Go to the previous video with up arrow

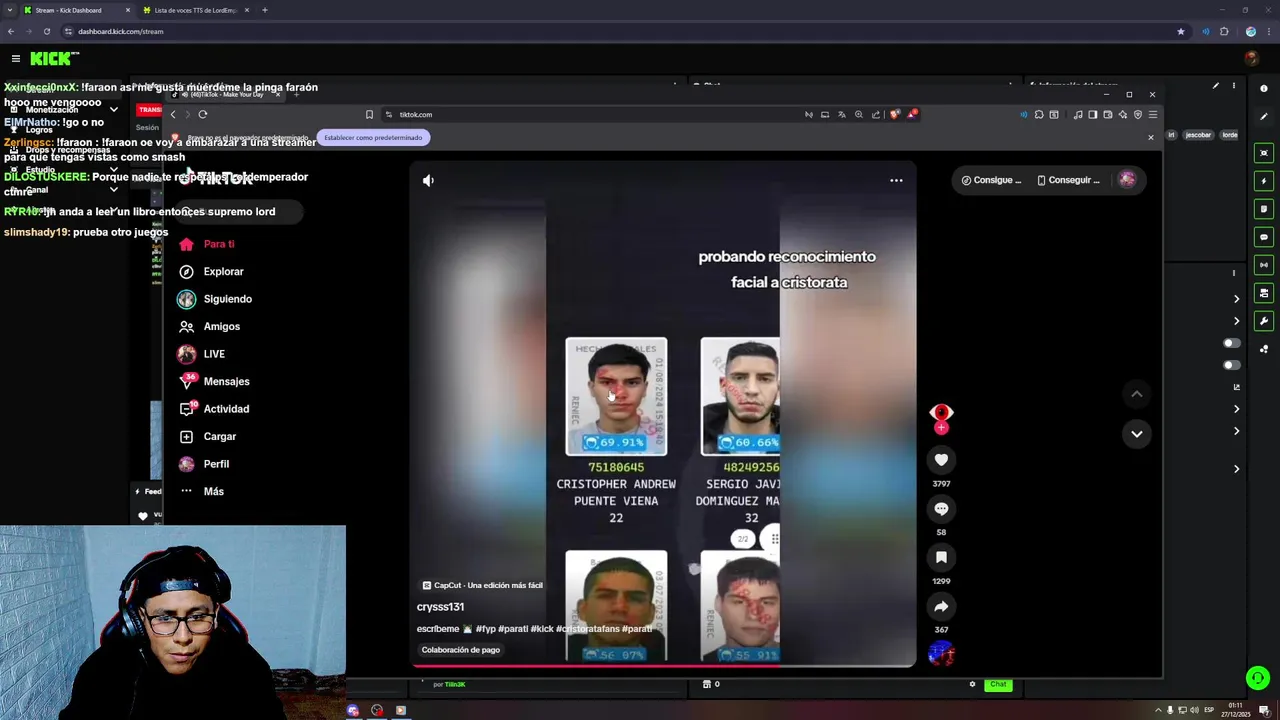(1136, 394)
